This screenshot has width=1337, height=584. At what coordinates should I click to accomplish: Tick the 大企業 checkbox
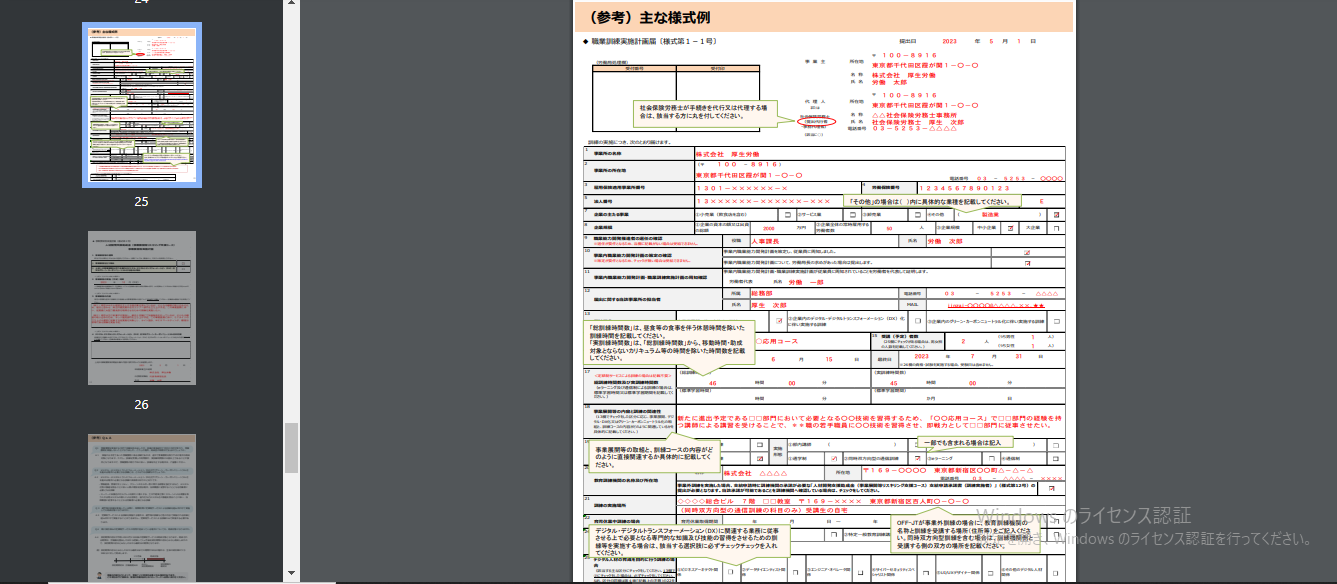coord(1057,228)
